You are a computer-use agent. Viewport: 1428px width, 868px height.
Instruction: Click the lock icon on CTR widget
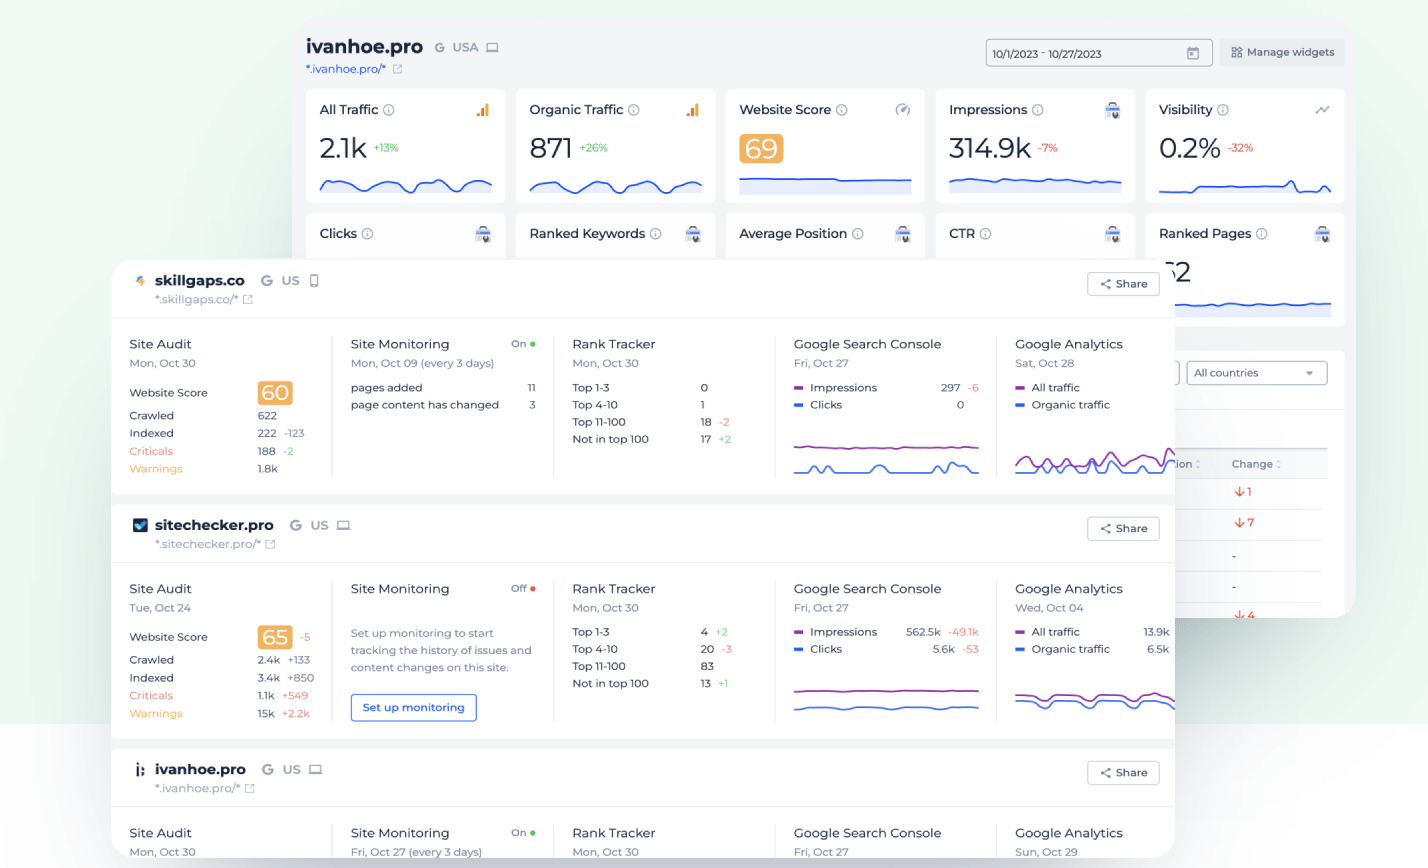click(x=1113, y=234)
